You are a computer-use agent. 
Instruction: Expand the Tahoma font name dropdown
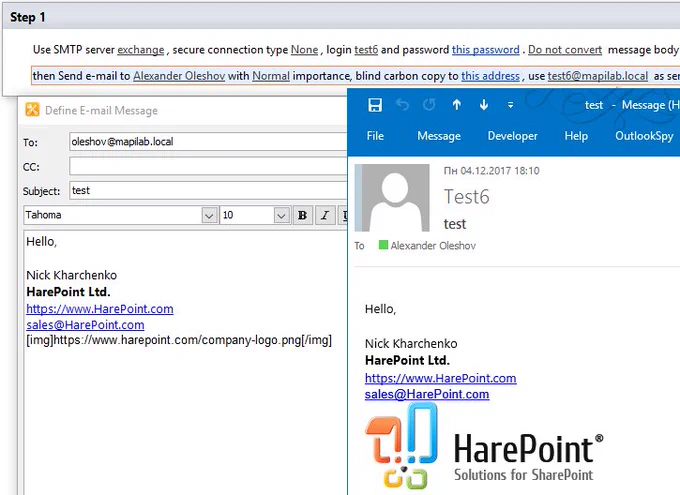pos(209,215)
